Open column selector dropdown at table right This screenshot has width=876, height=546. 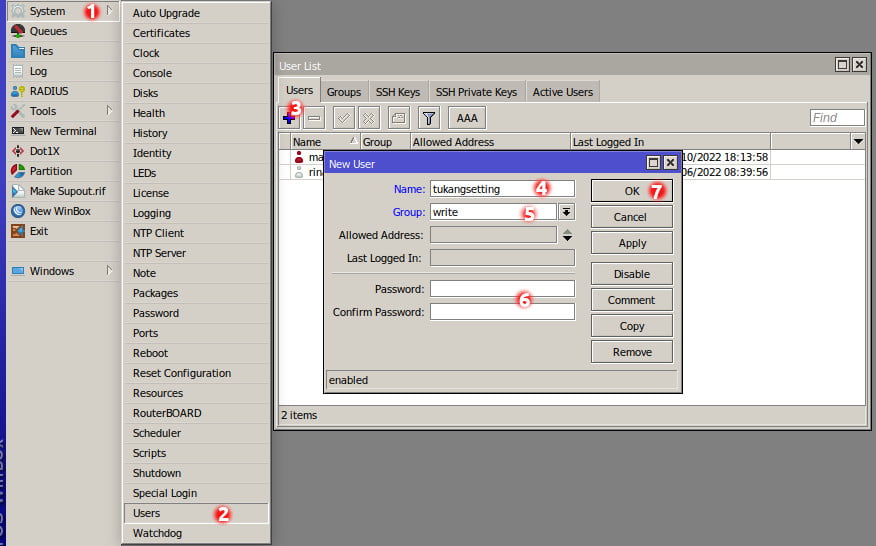coord(857,142)
